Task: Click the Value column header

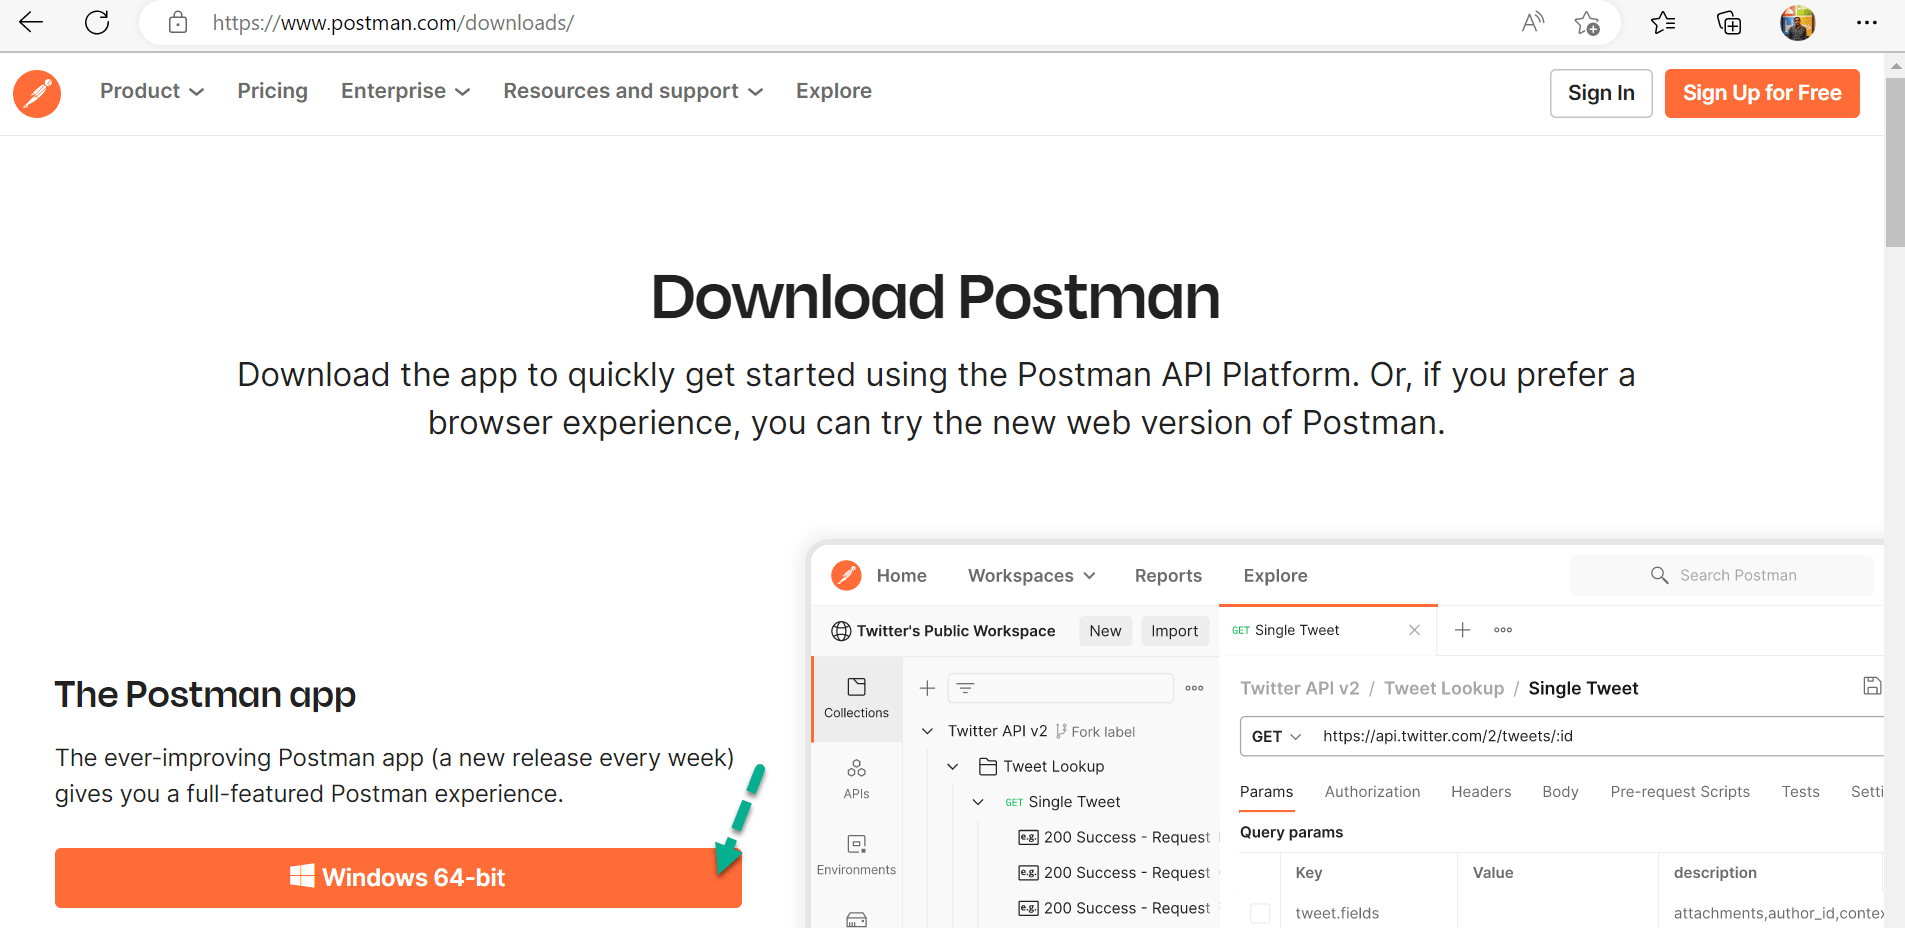Action: [1492, 873]
